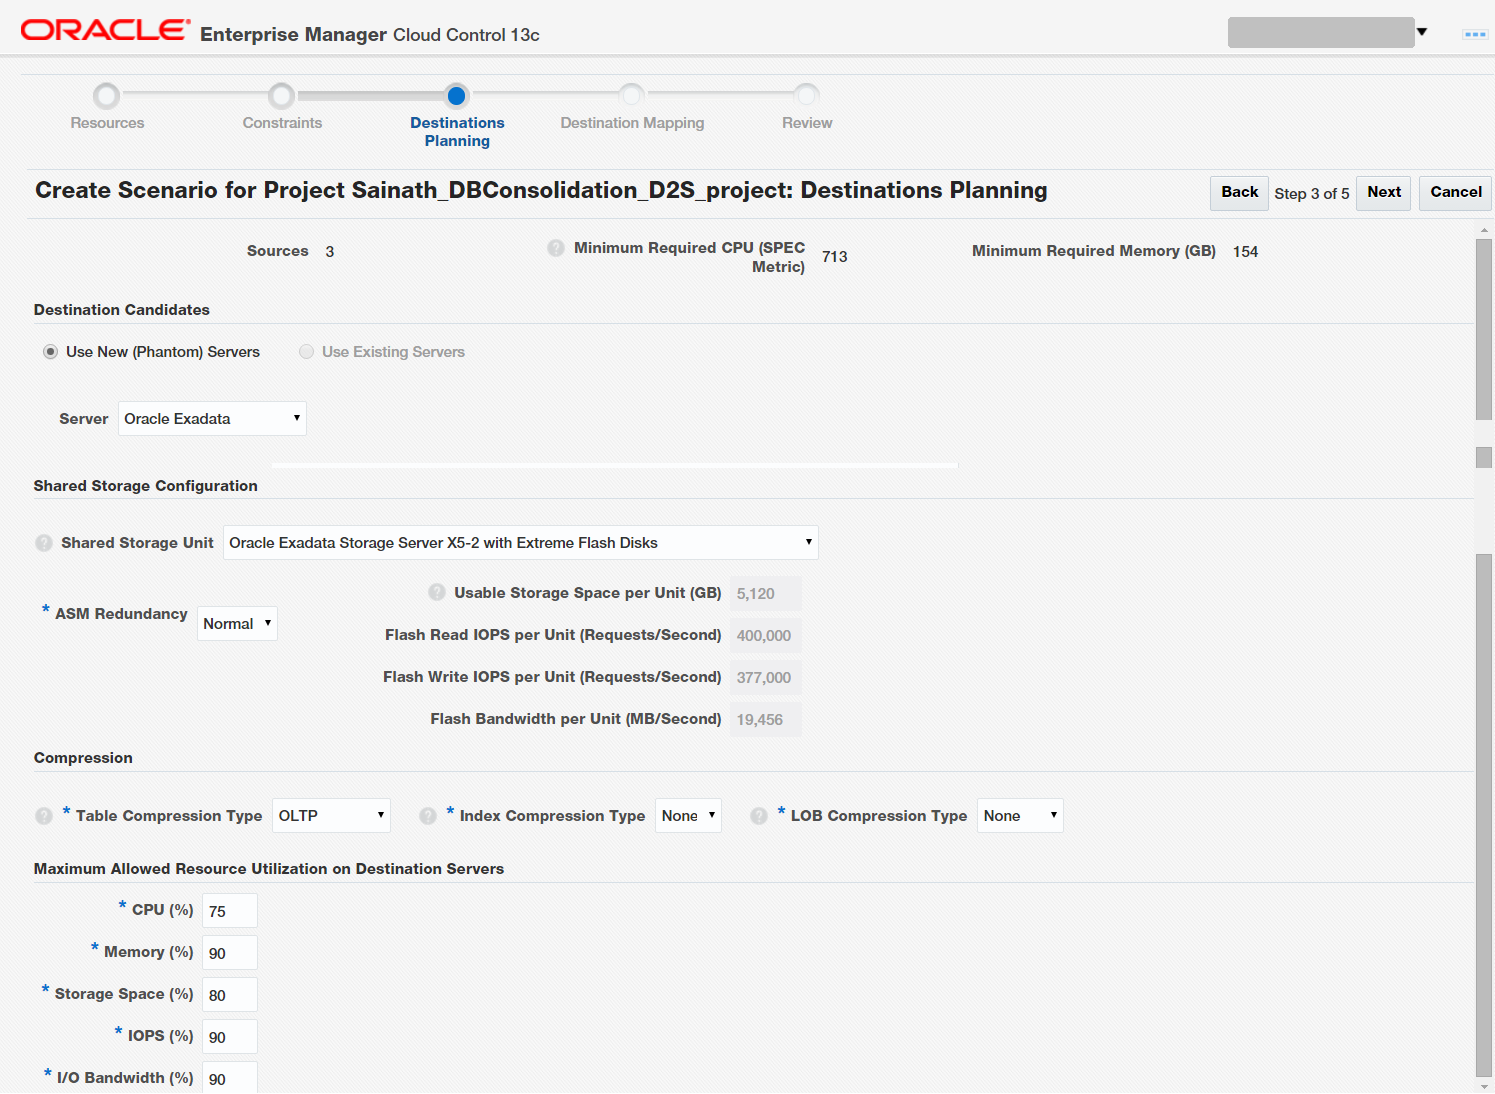The image size is (1495, 1094).
Task: Click help icon for Index Compression Type
Action: click(x=428, y=816)
